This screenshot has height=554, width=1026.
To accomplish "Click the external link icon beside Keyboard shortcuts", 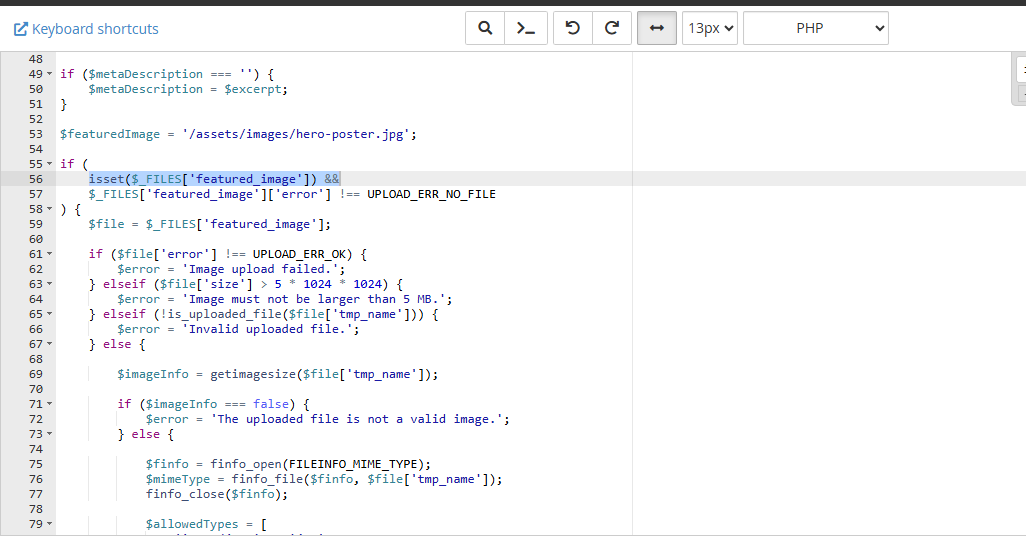I will click(21, 29).
